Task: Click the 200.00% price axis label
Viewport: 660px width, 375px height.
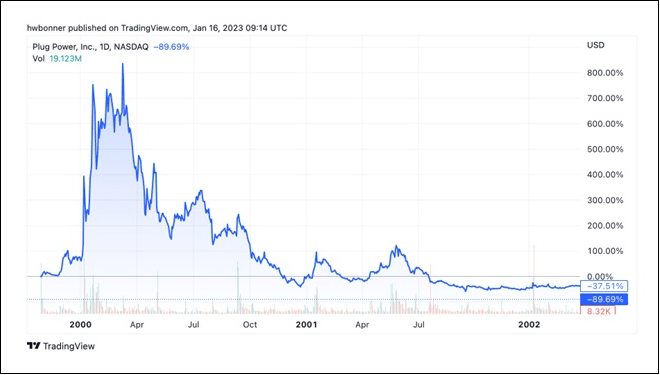Action: 605,226
